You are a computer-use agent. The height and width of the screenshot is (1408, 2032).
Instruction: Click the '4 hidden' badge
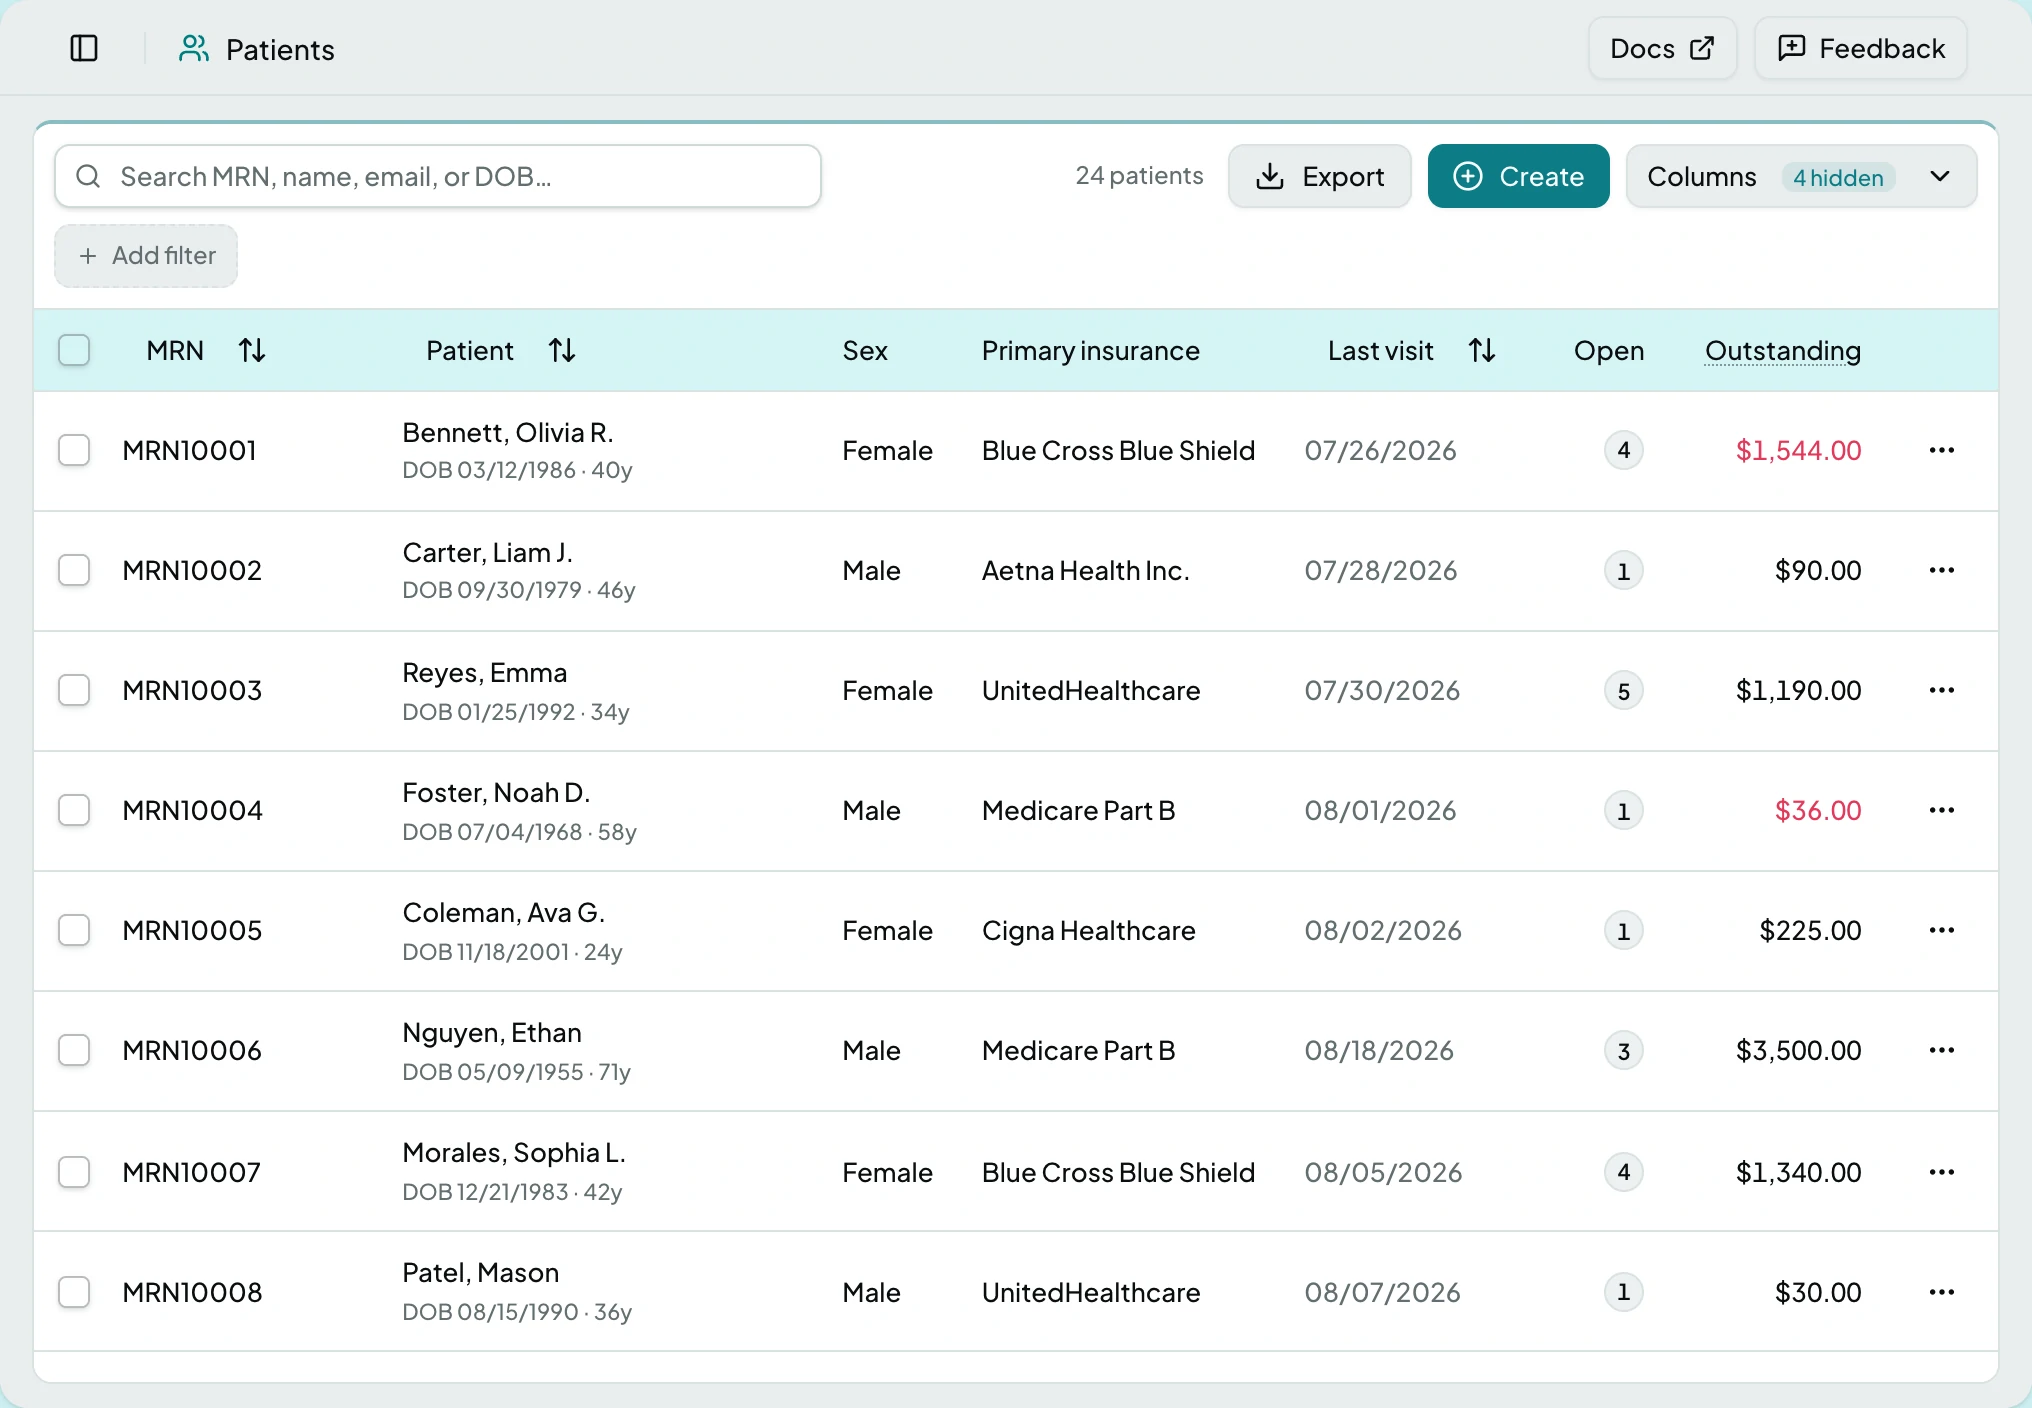click(x=1838, y=177)
